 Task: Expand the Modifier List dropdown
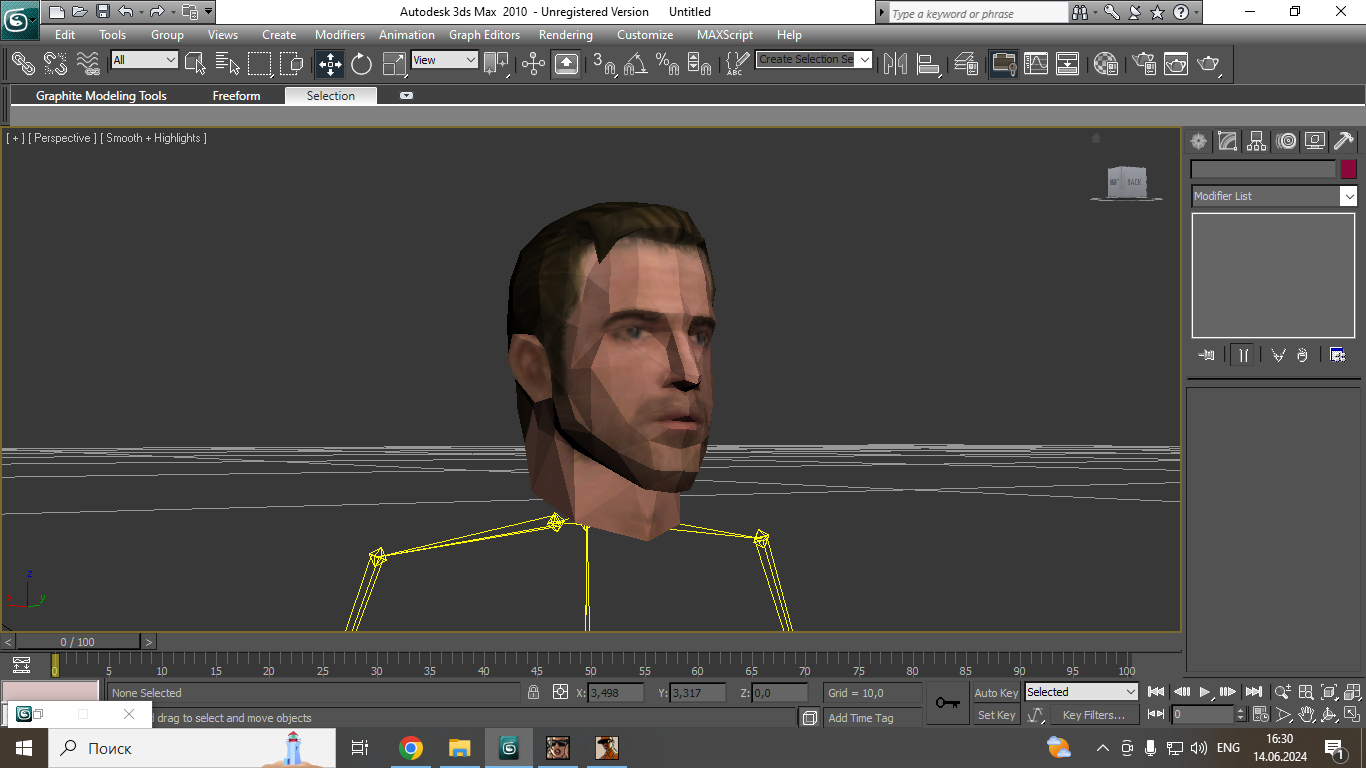[x=1348, y=196]
